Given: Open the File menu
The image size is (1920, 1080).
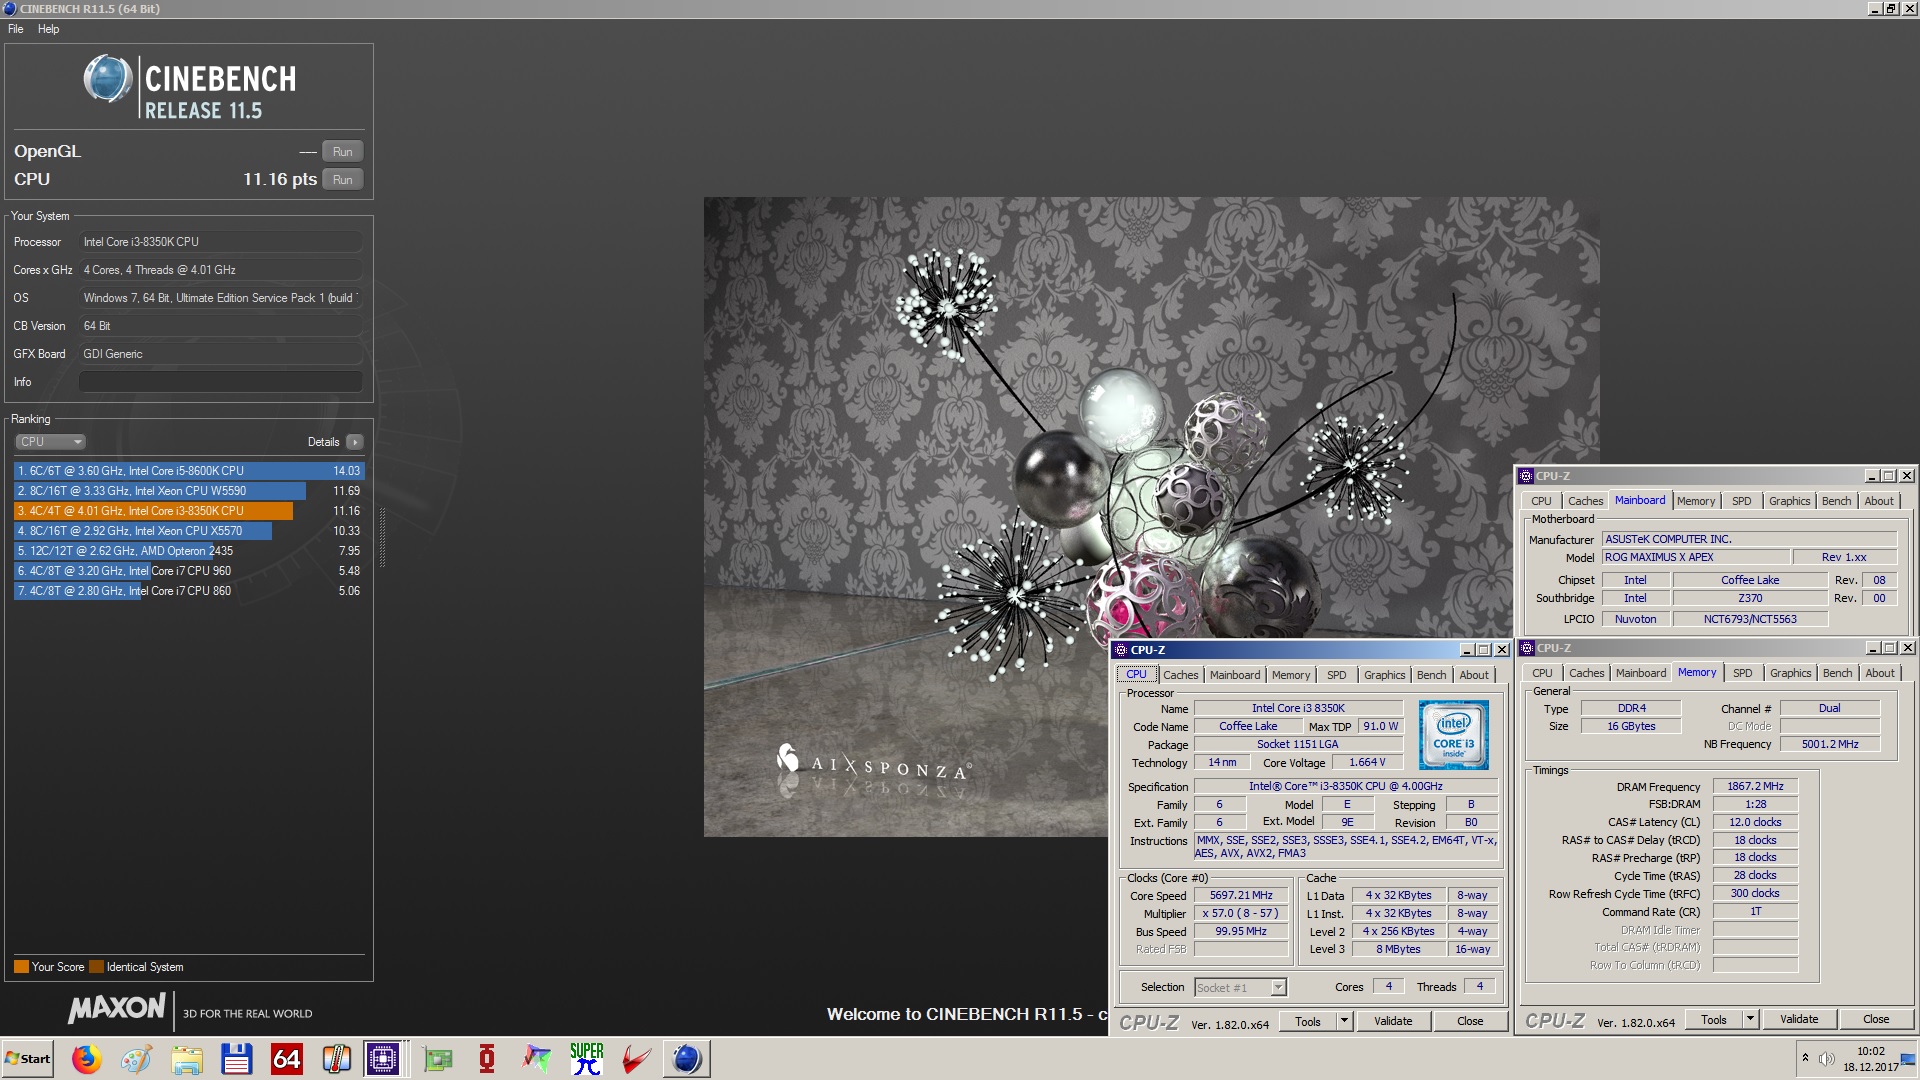Looking at the screenshot, I should (16, 29).
